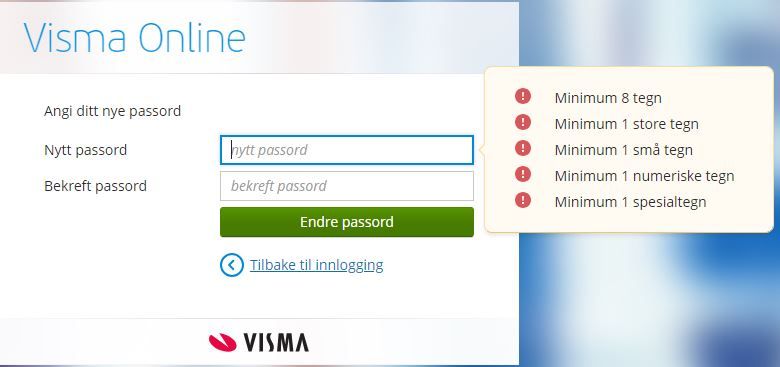Focus the Bekreft passord input field
780x367 pixels.
(347, 186)
